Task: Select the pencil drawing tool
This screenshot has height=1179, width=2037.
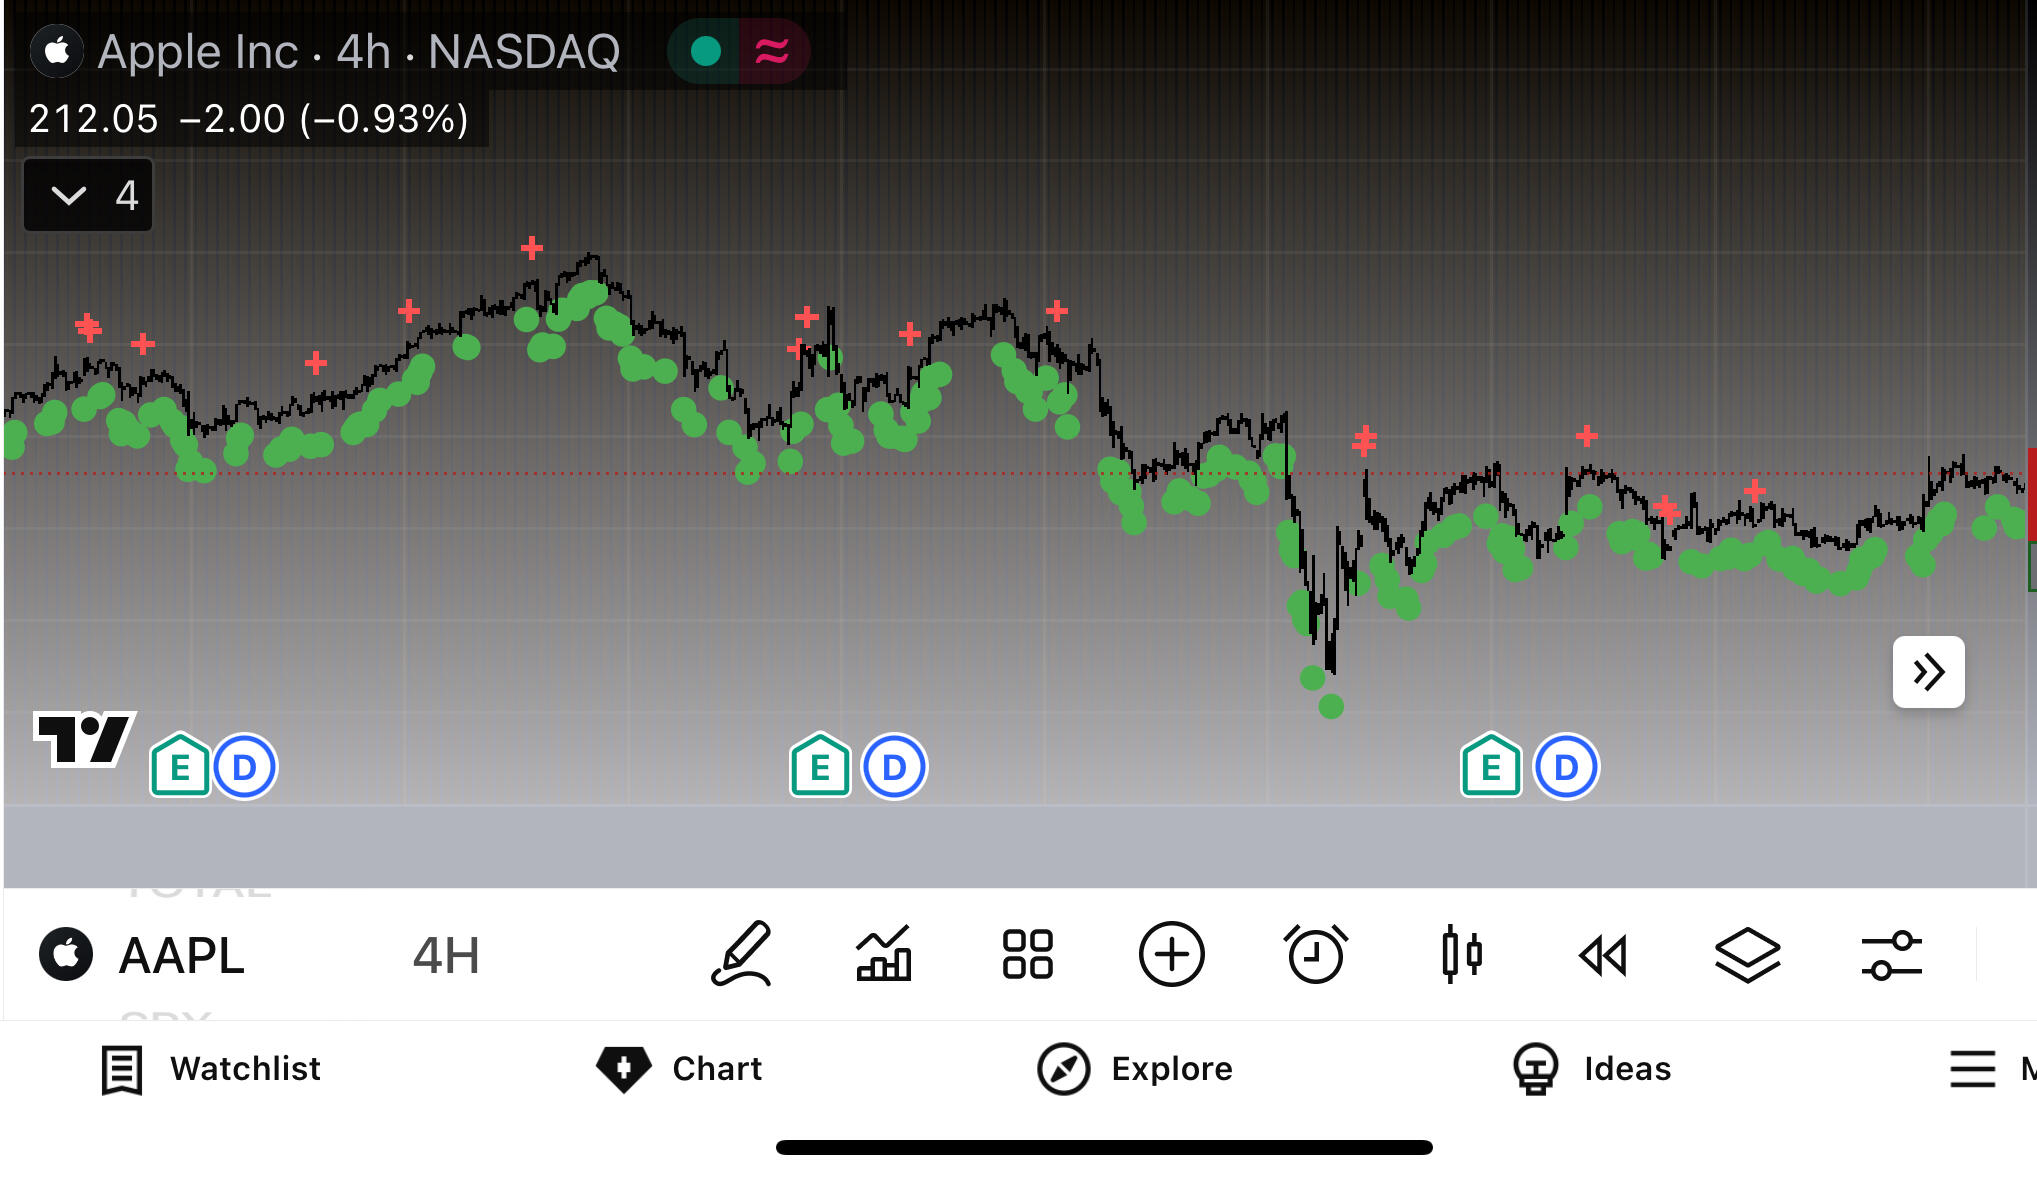Action: click(x=741, y=954)
